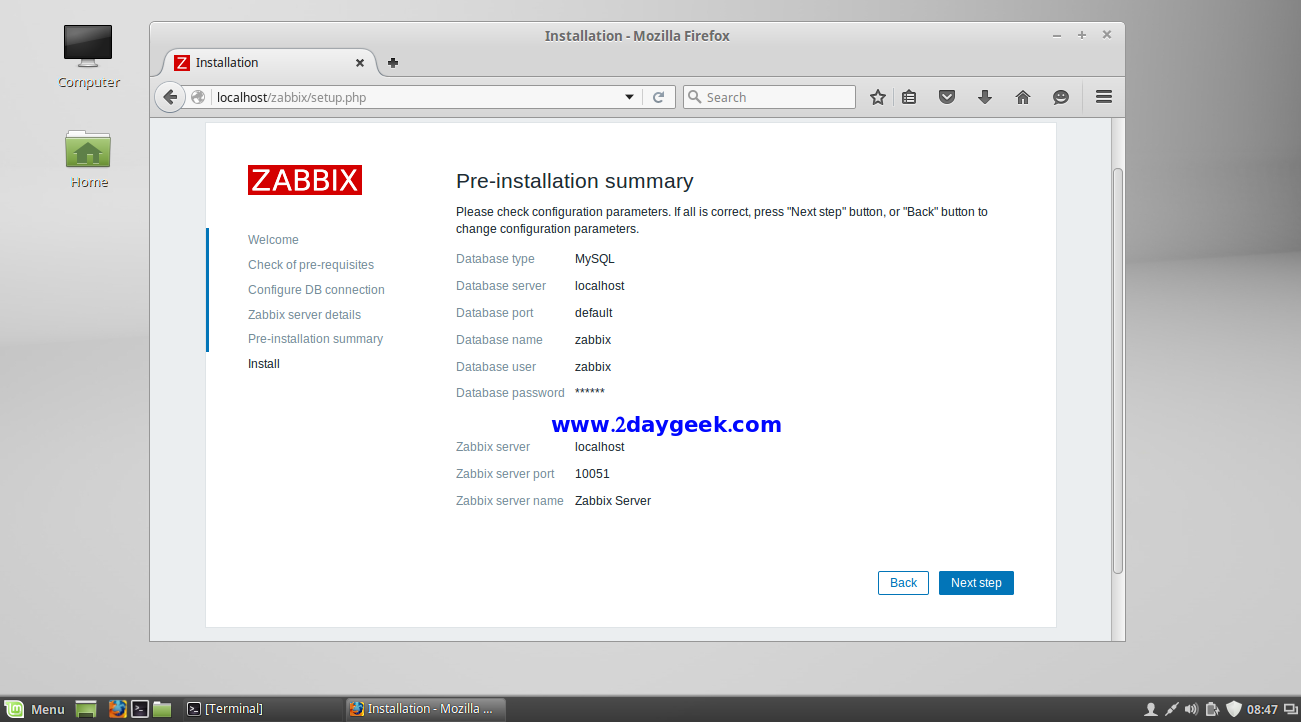Click the Back button
This screenshot has height=722, width=1301.
(903, 583)
